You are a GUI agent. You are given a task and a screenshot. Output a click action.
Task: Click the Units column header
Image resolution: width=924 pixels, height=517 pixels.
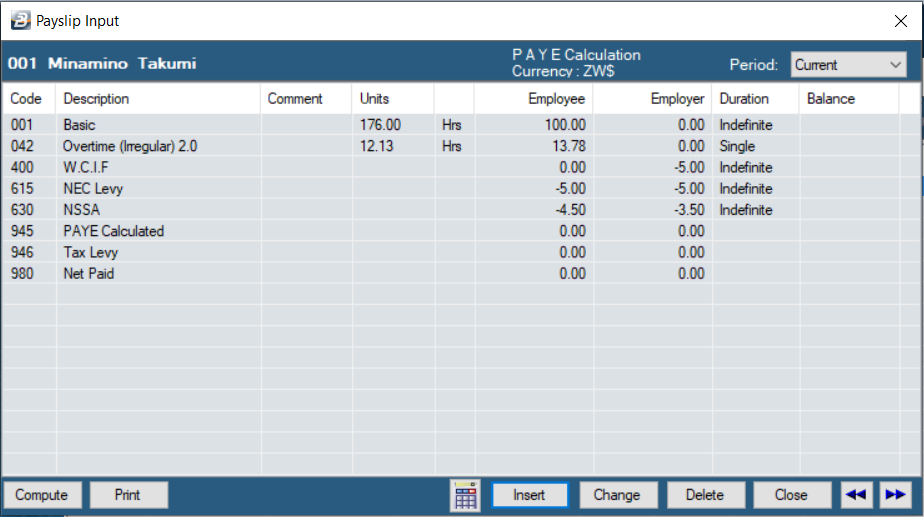(393, 98)
